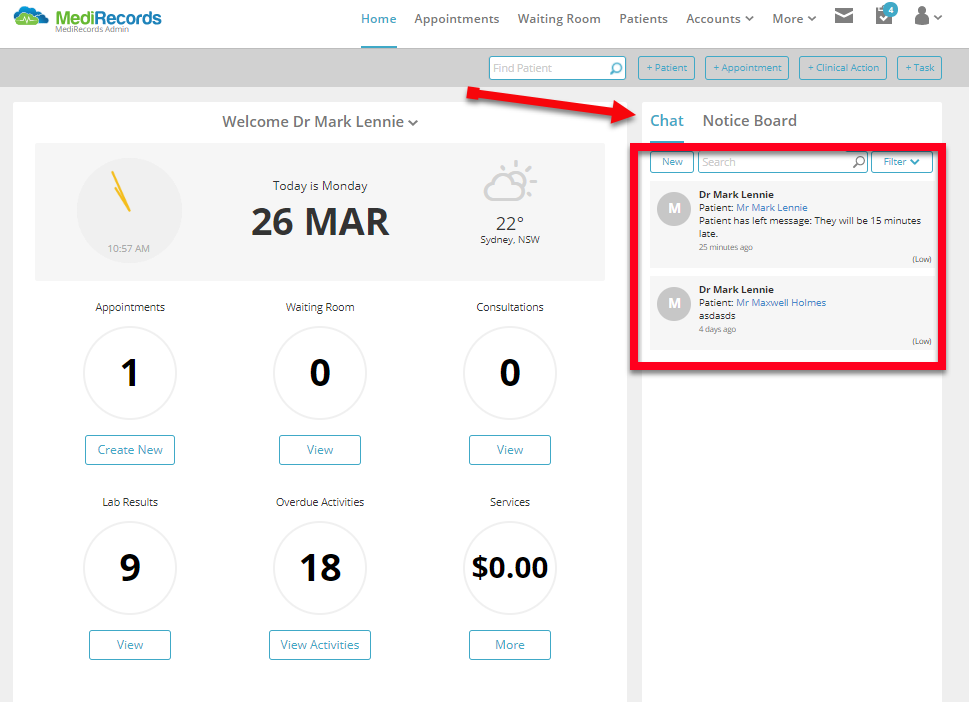Click the MediRecords cloud logo
Image resolution: width=969 pixels, height=702 pixels.
pyautogui.click(x=31, y=17)
